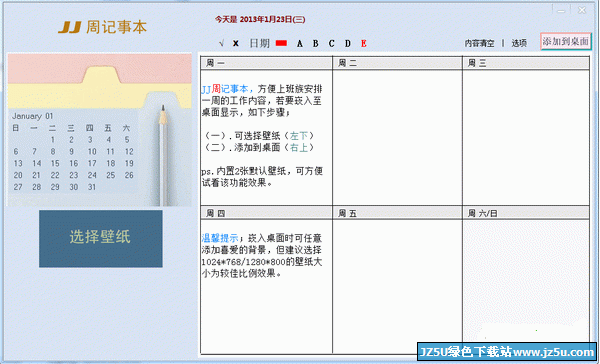Image resolution: width=600 pixels, height=364 pixels.
Task: Insert date with the 日期 button
Action: tap(259, 43)
